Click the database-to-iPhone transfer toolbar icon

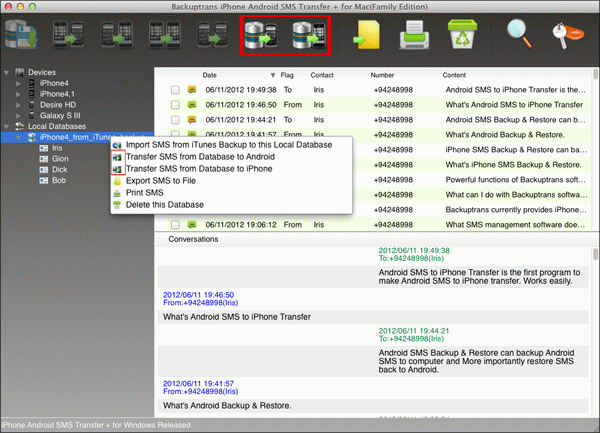coord(309,35)
